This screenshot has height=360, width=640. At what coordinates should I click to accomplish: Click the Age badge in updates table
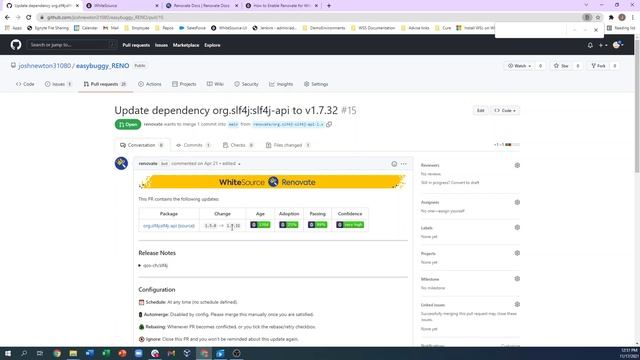260,225
